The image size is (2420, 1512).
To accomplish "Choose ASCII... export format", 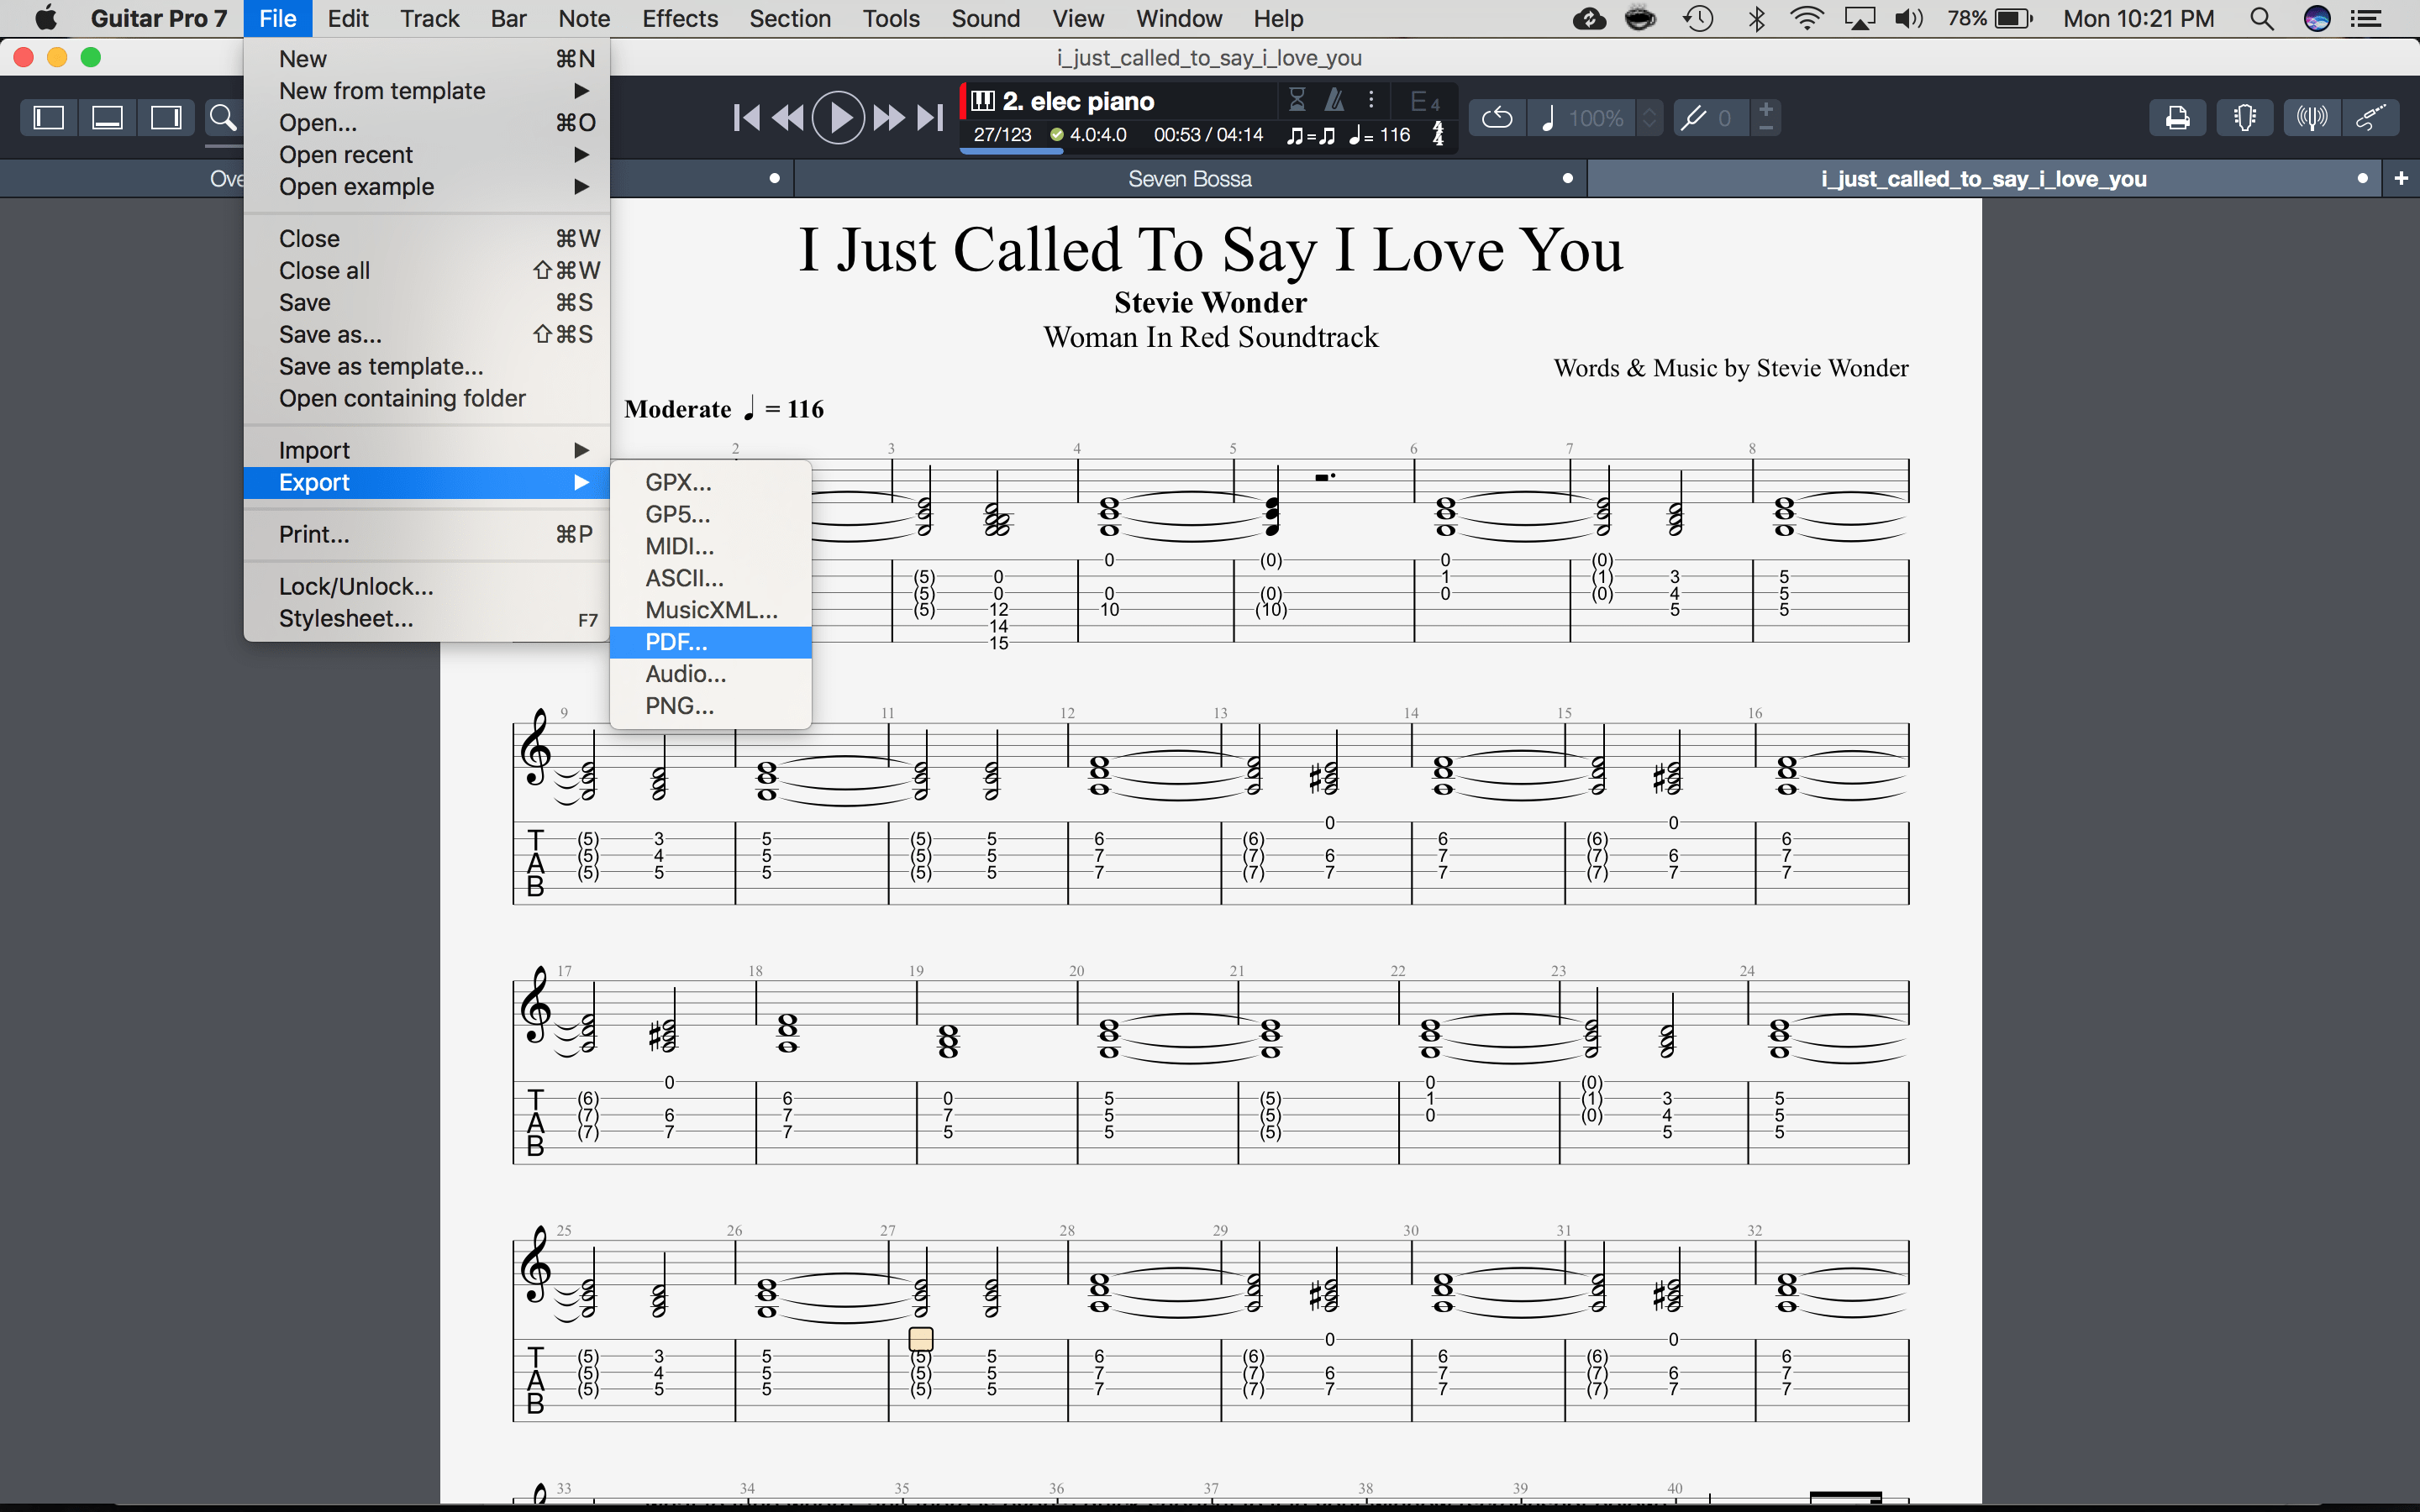I will [x=711, y=578].
